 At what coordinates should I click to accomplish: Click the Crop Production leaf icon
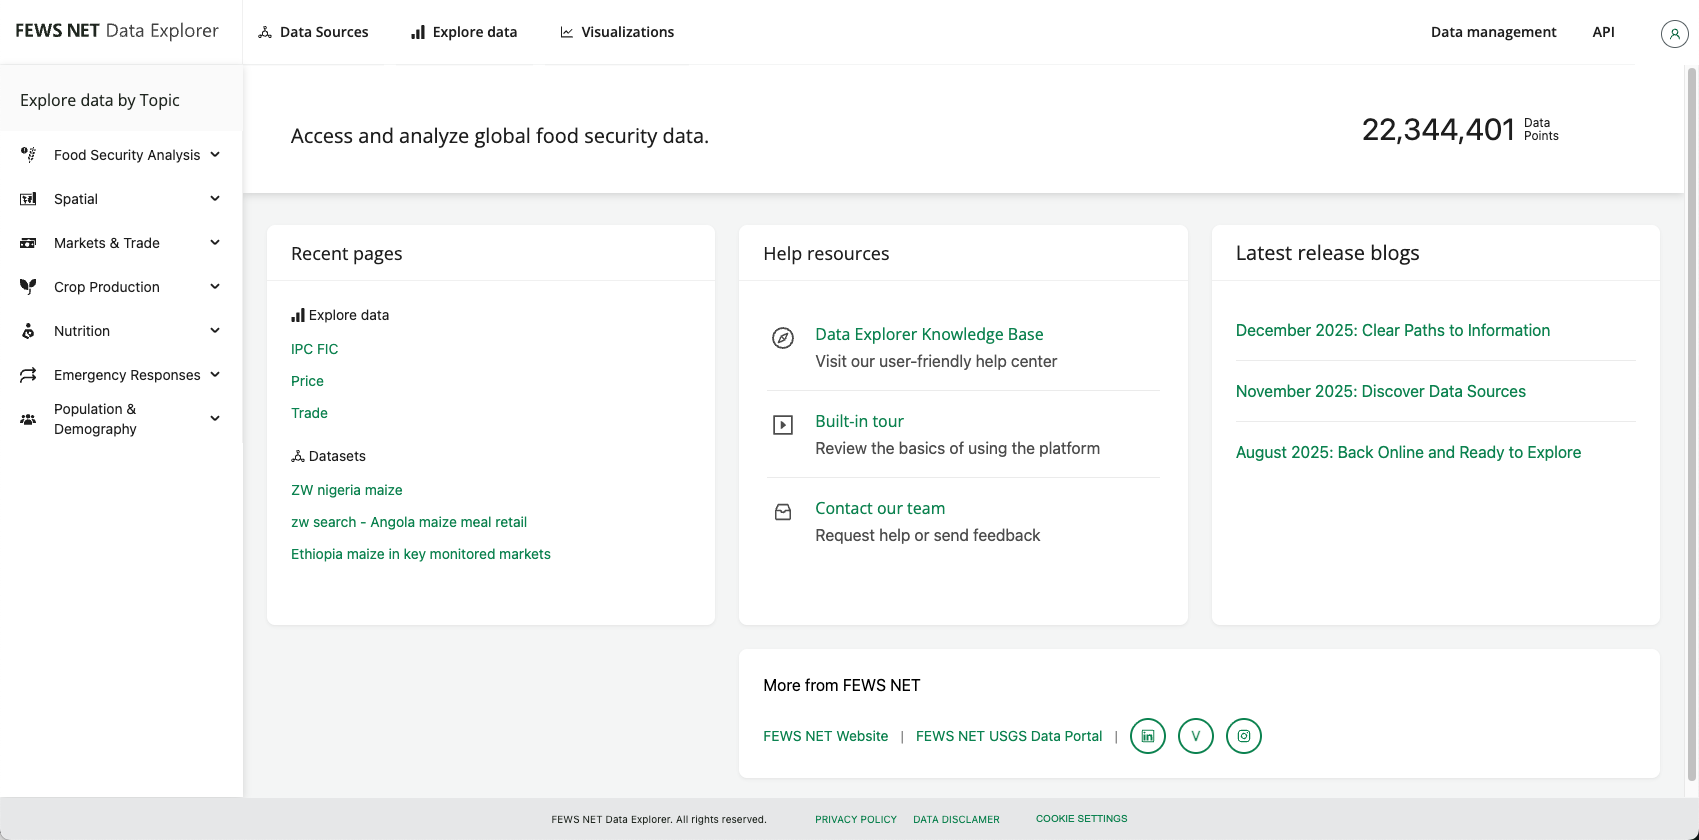coord(28,287)
